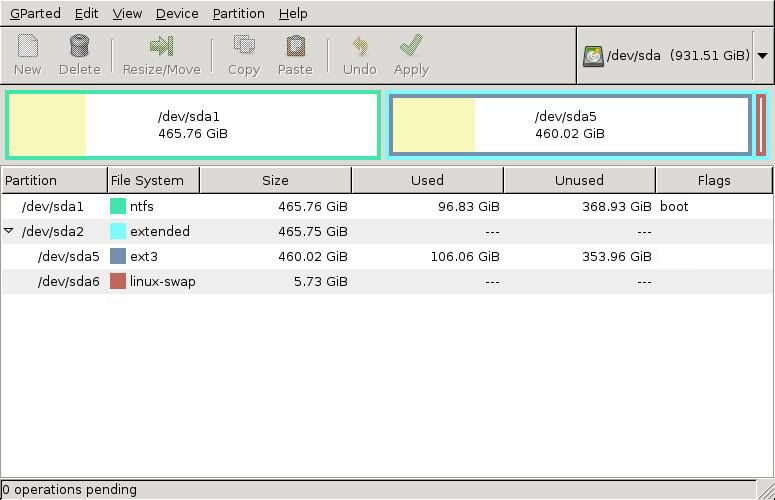Open the Device menu

pyautogui.click(x=177, y=13)
